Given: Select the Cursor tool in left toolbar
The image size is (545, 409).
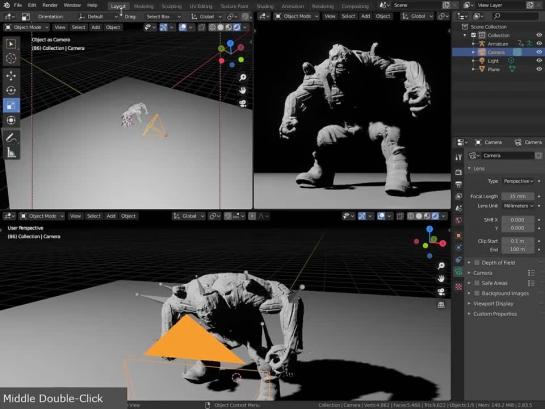Looking at the screenshot, I should (x=11, y=58).
